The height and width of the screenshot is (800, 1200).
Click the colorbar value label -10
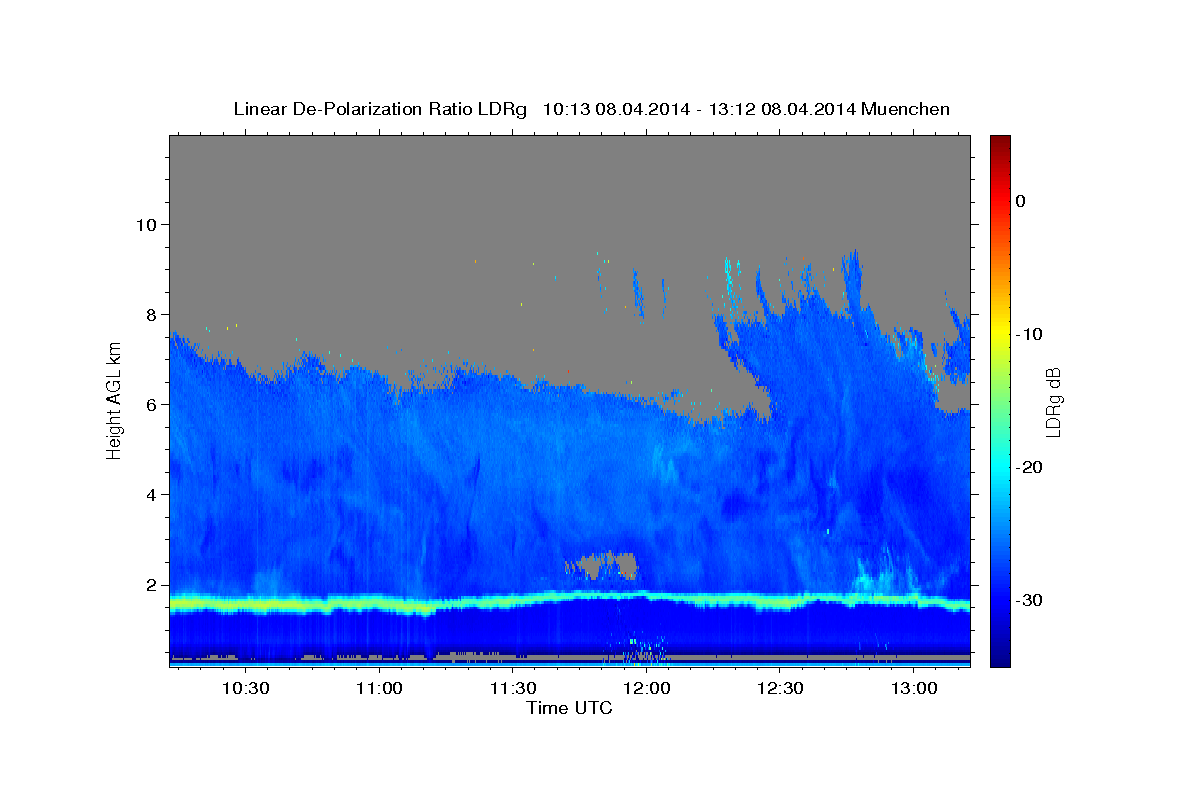coord(1030,334)
